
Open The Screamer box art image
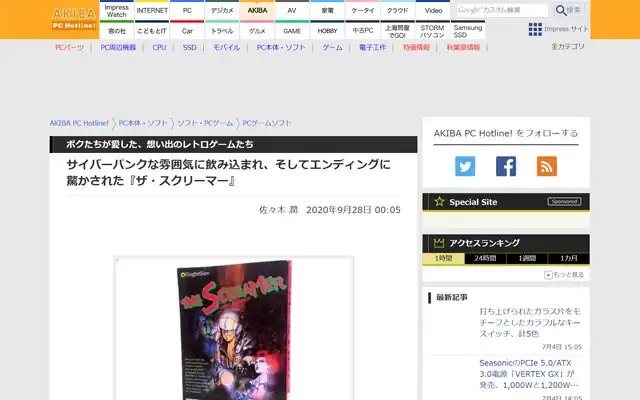pos(234,329)
